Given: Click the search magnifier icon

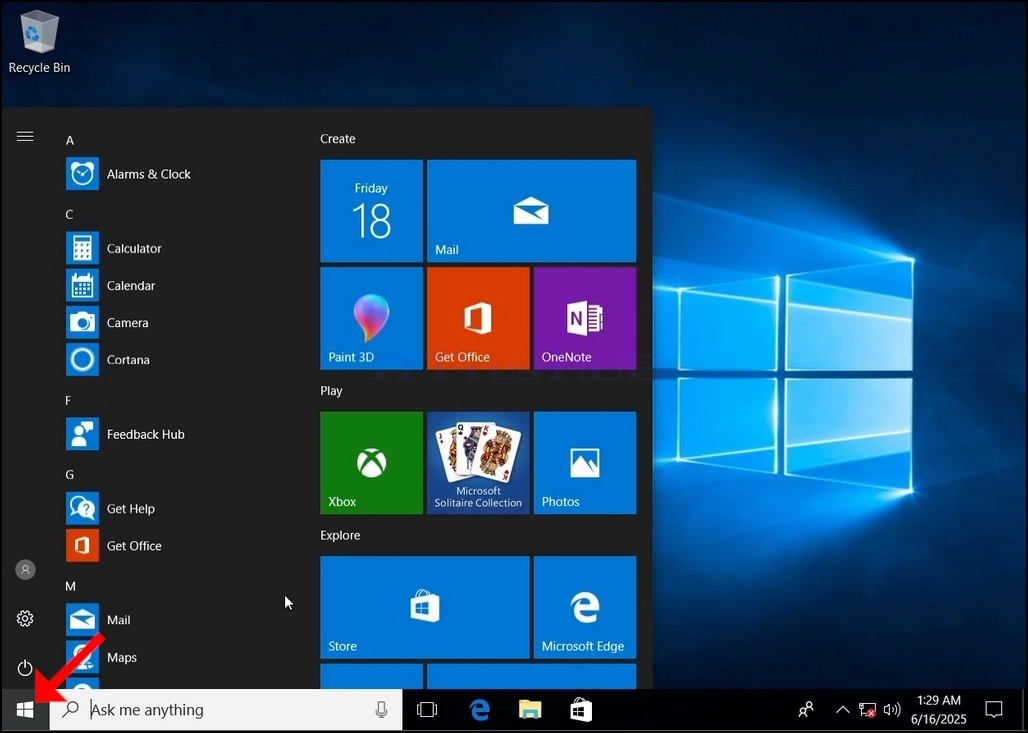Looking at the screenshot, I should click(x=70, y=709).
